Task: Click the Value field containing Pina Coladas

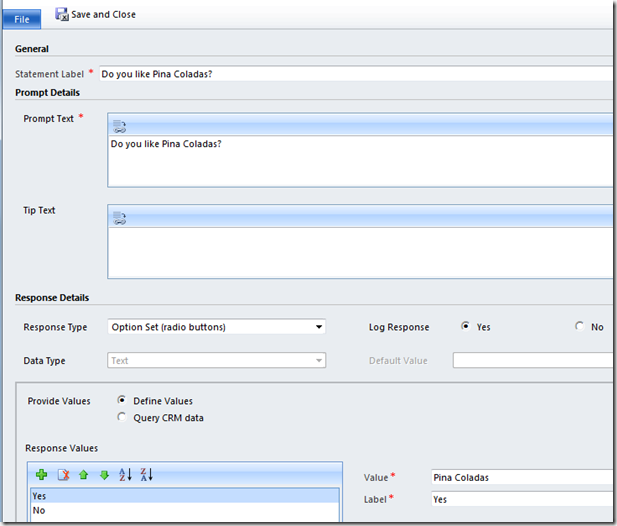Action: (x=522, y=477)
